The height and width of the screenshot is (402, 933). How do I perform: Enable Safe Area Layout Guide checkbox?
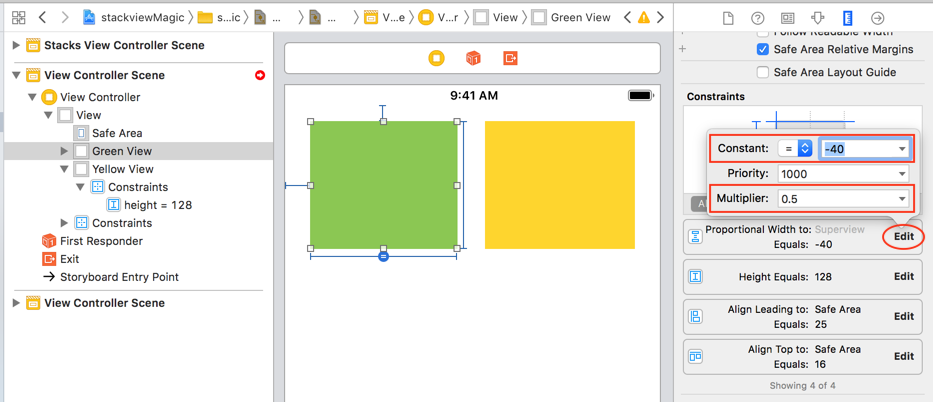[x=763, y=72]
